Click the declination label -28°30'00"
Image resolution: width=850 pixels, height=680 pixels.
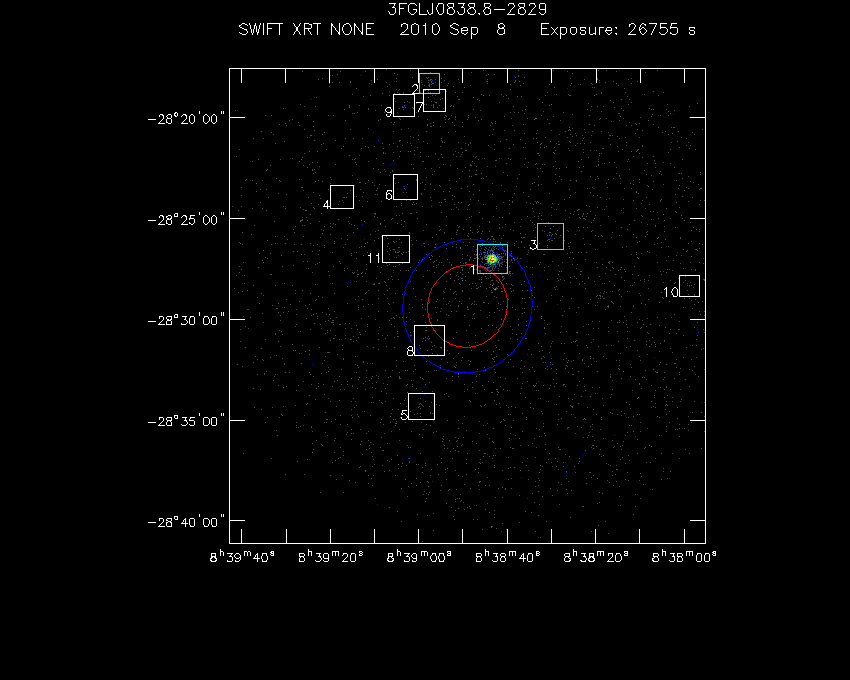pos(186,320)
